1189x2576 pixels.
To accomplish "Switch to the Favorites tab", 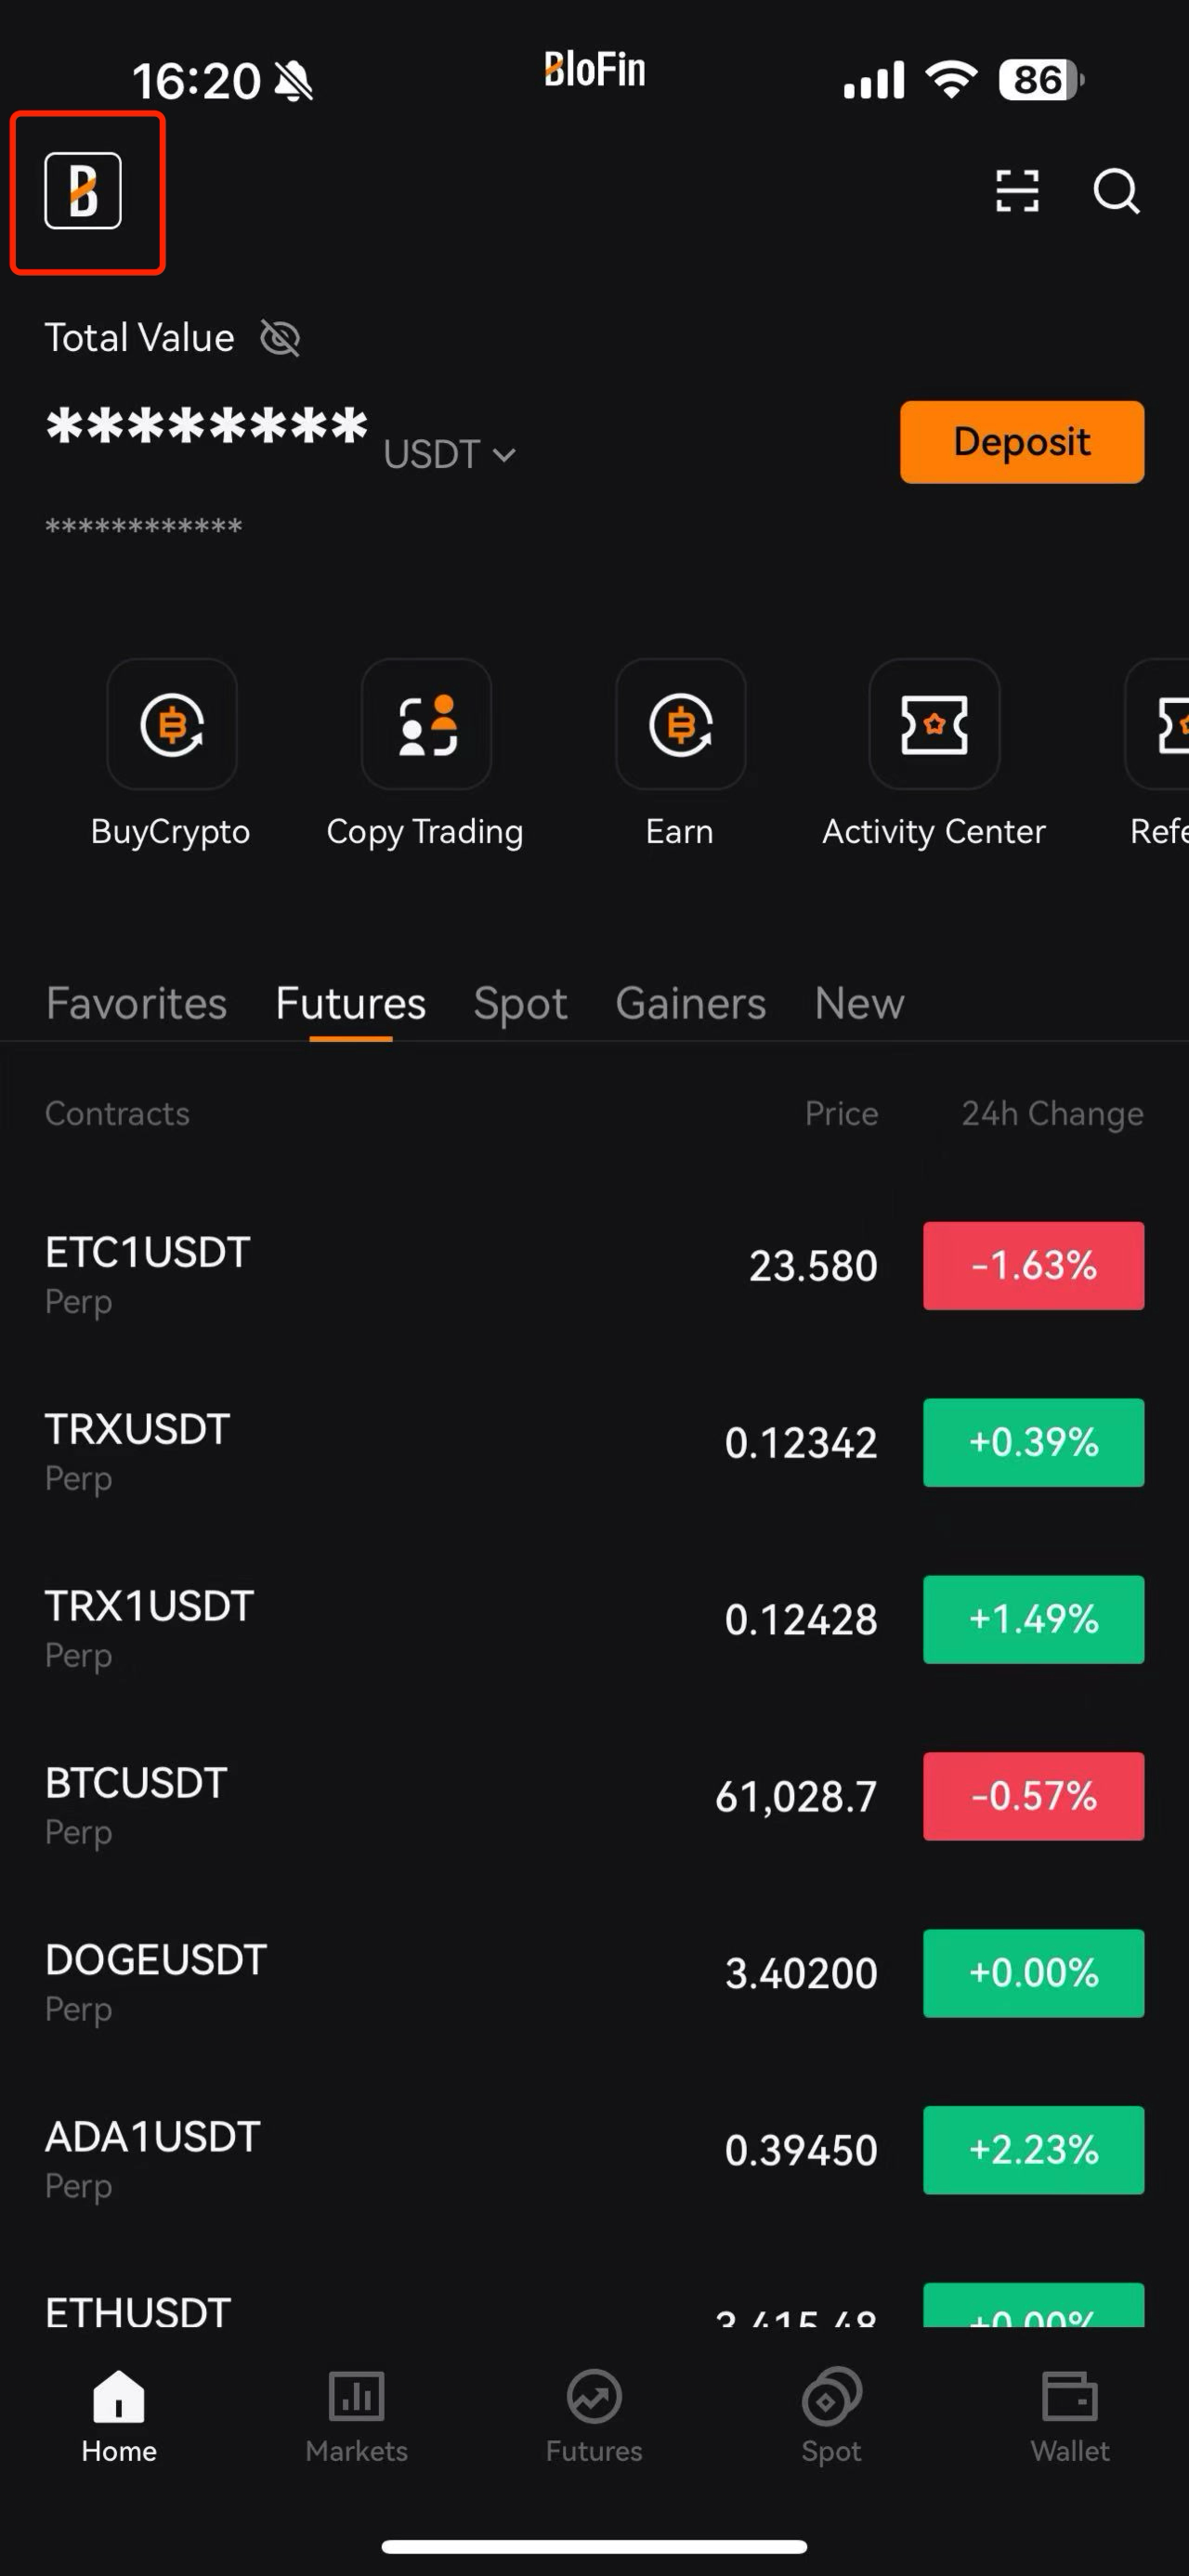I will [136, 1003].
